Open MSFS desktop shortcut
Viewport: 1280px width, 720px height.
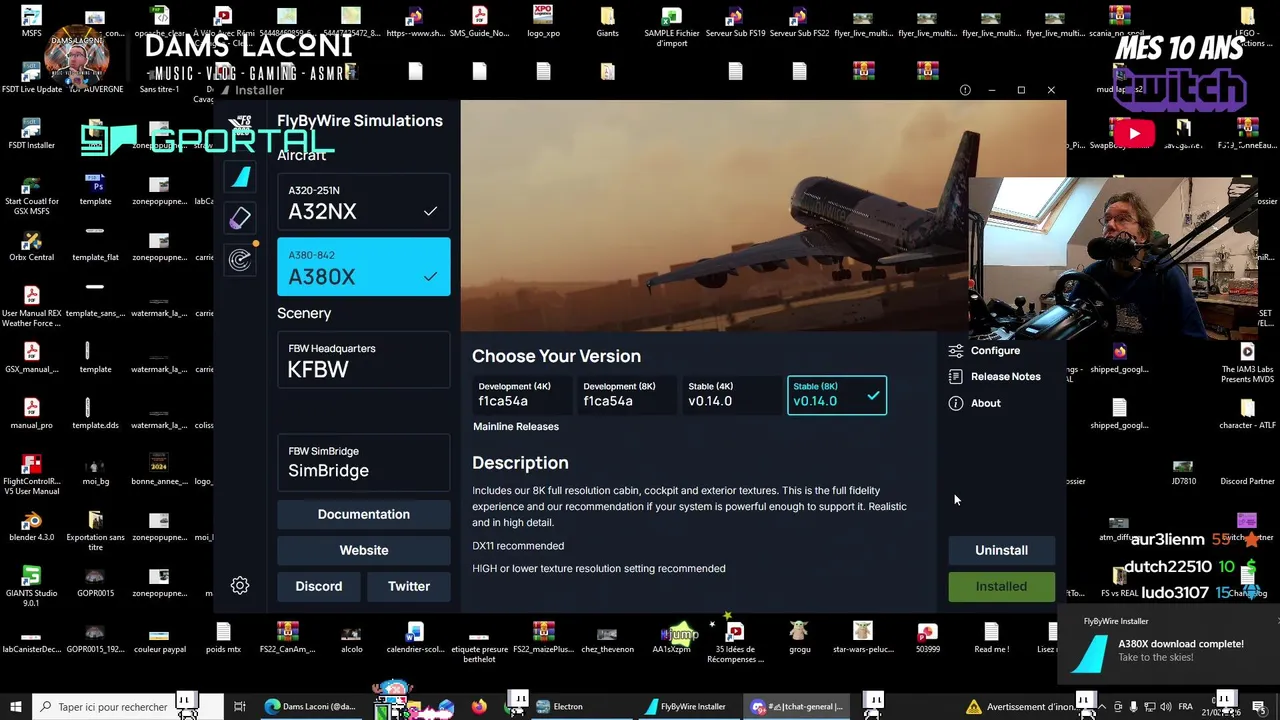(31, 23)
